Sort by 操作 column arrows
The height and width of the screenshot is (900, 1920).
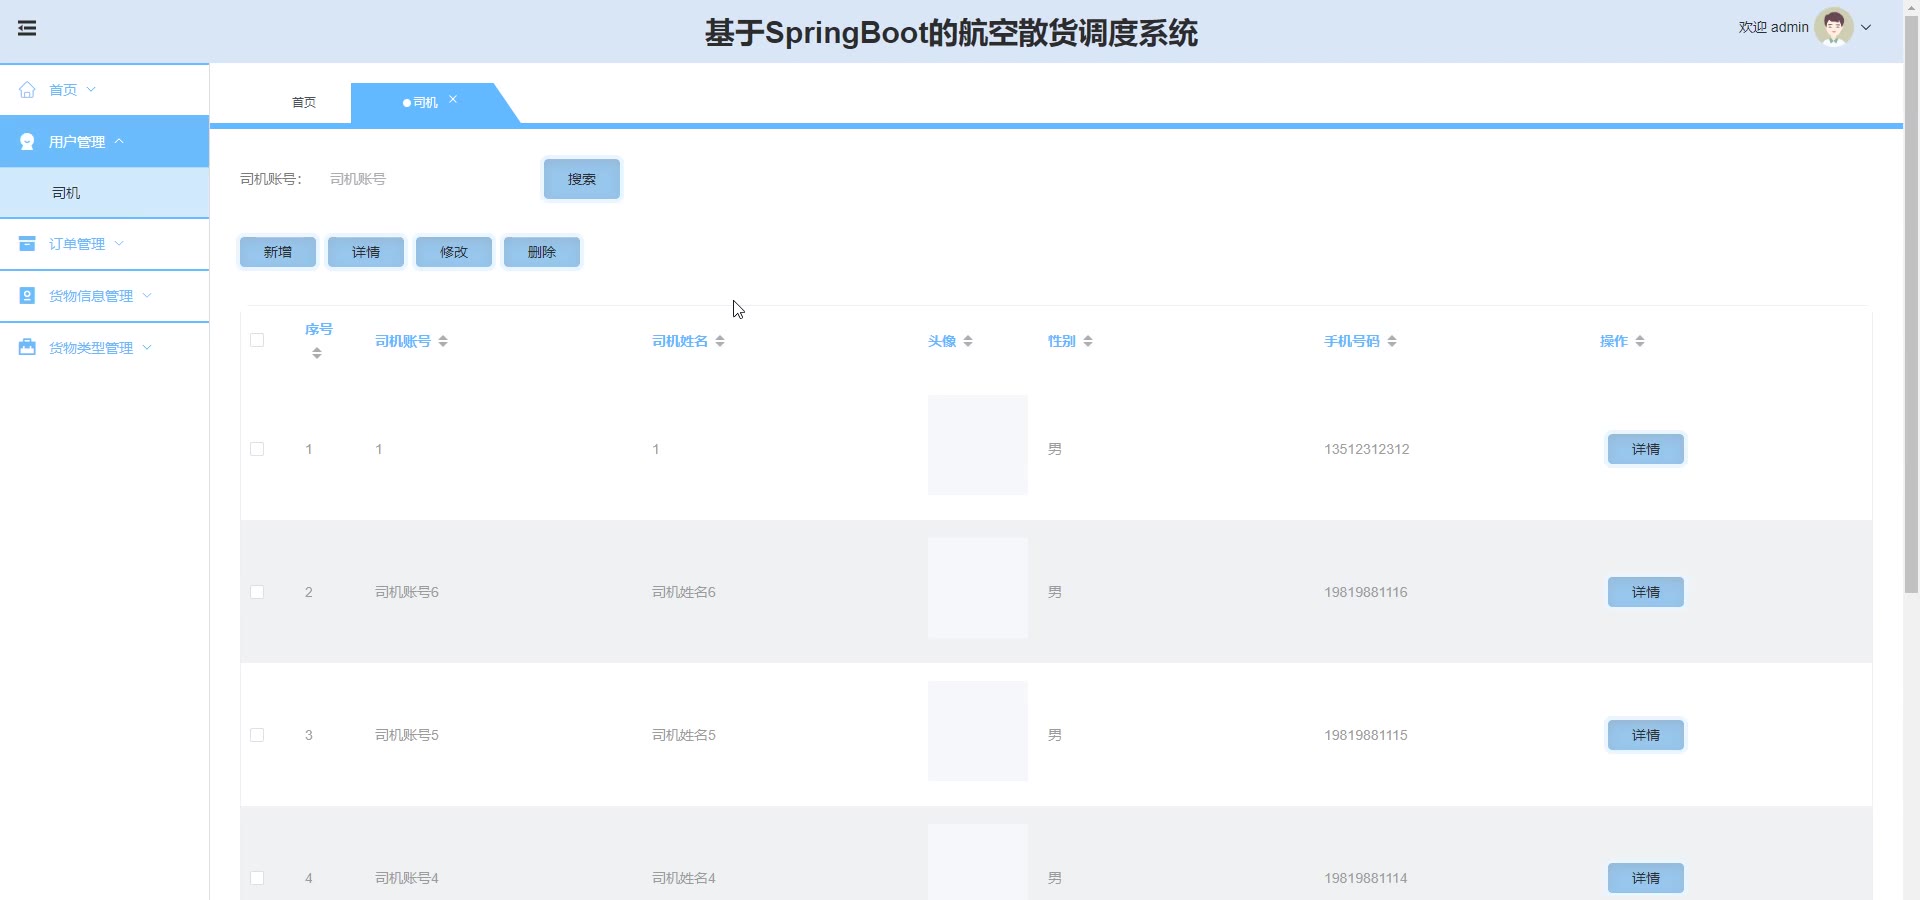[1640, 342]
